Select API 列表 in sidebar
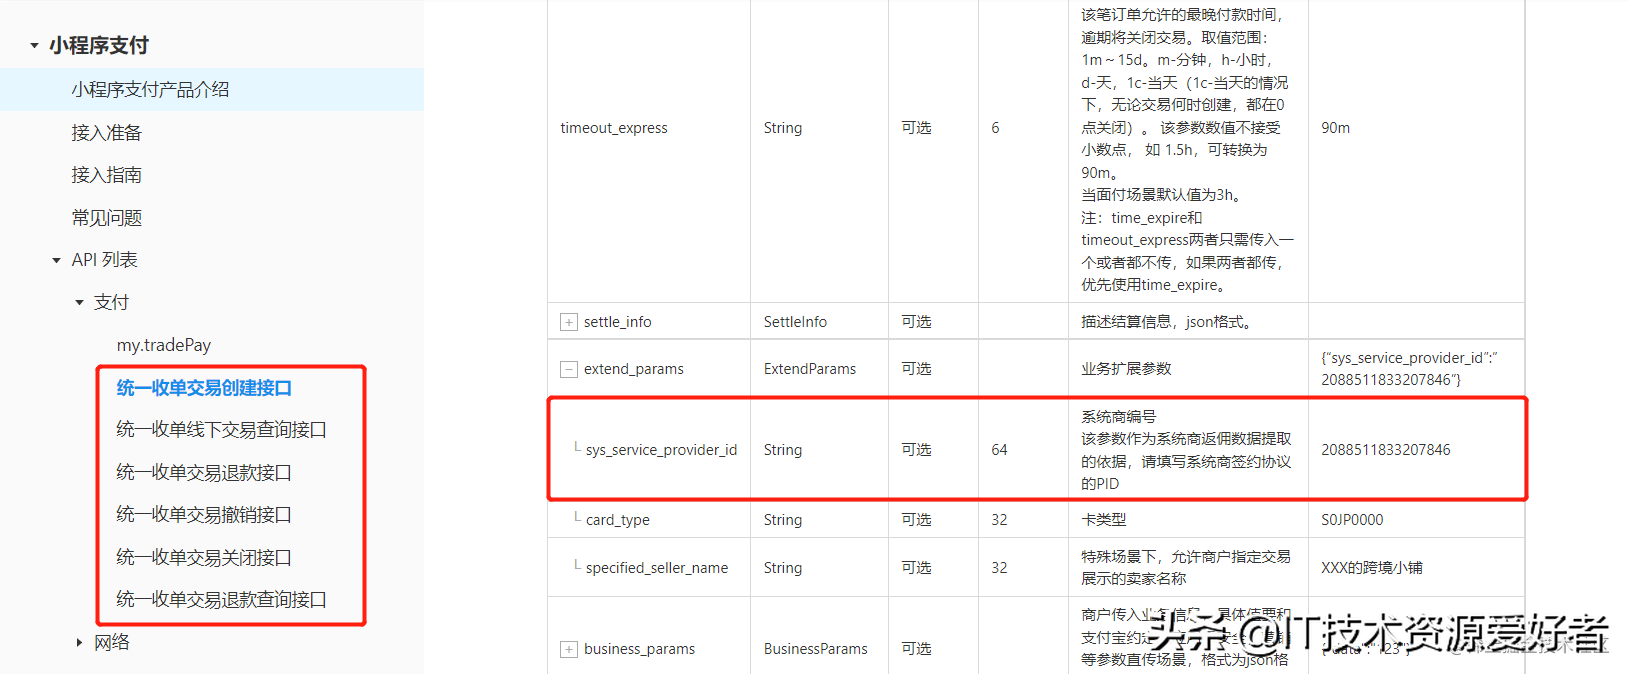Viewport: 1629px width, 674px height. click(105, 260)
